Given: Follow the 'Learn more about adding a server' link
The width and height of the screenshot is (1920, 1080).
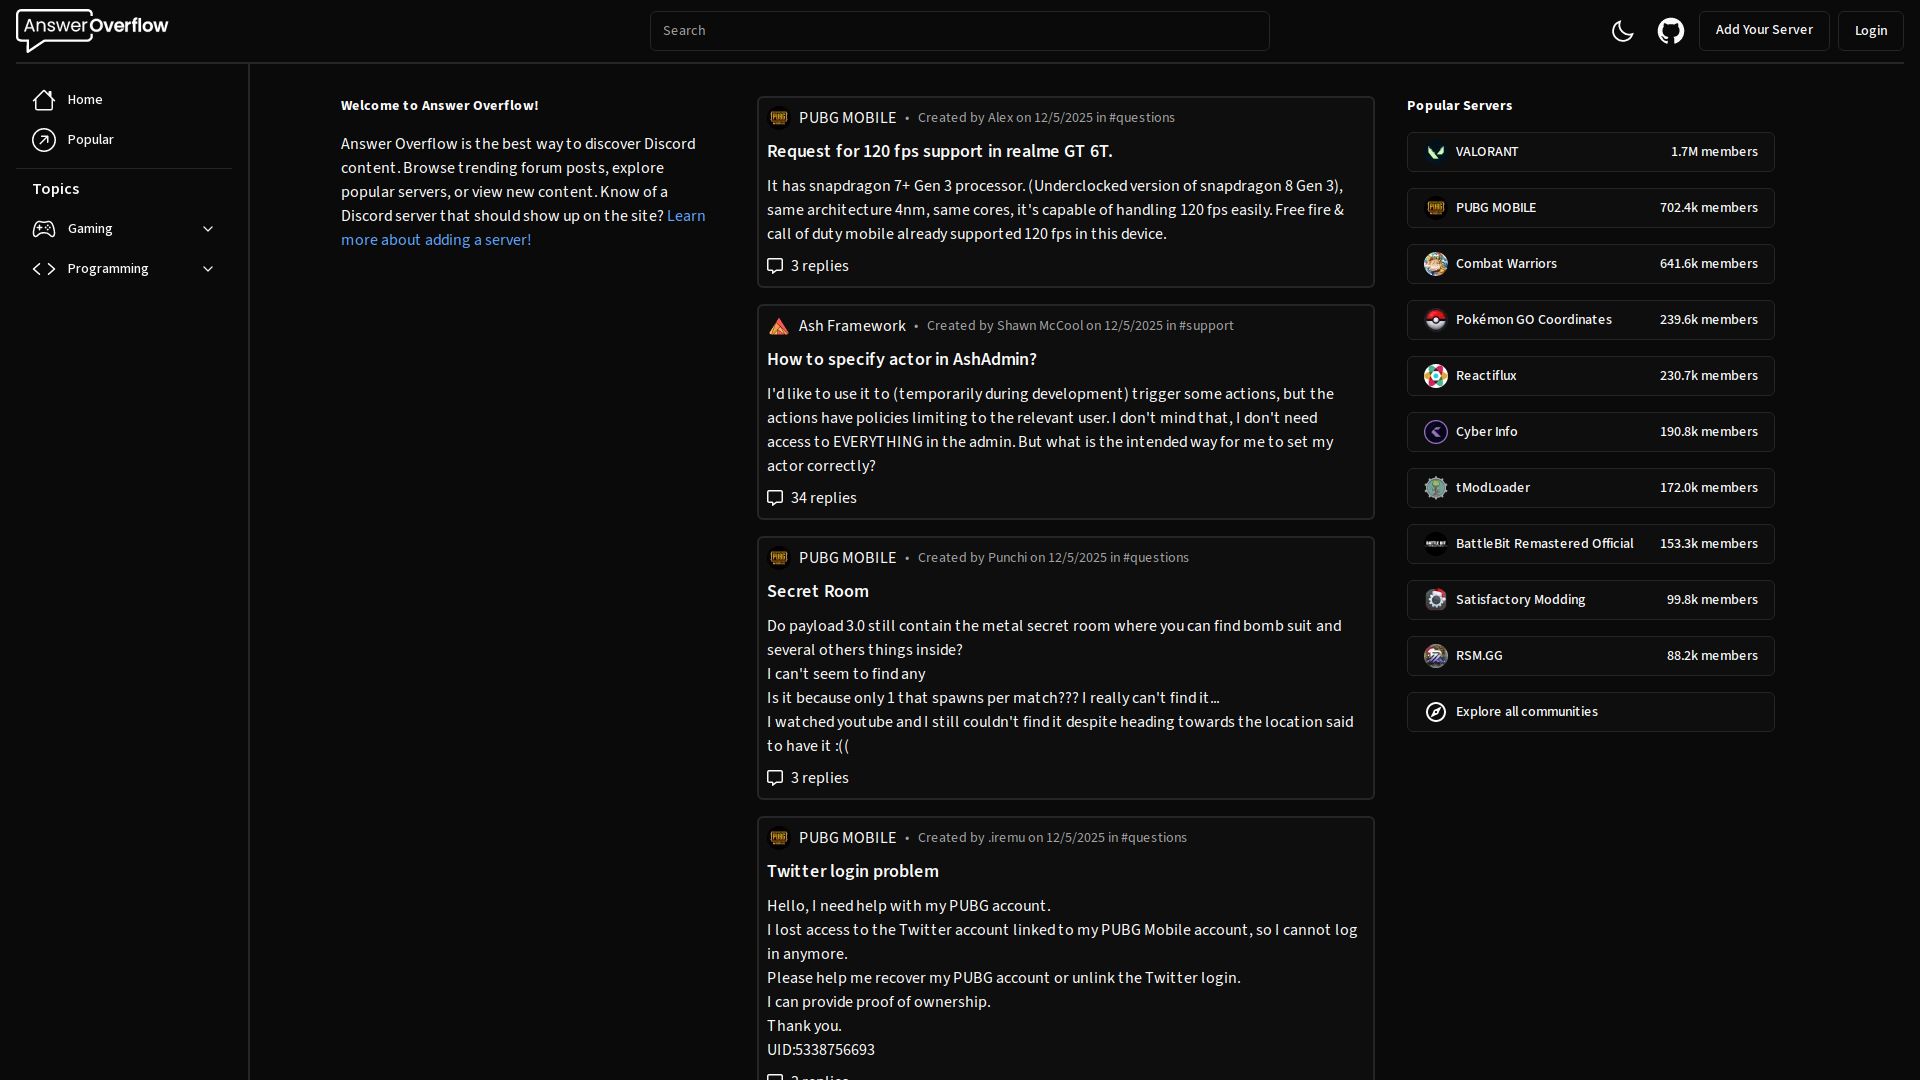Looking at the screenshot, I should point(436,240).
